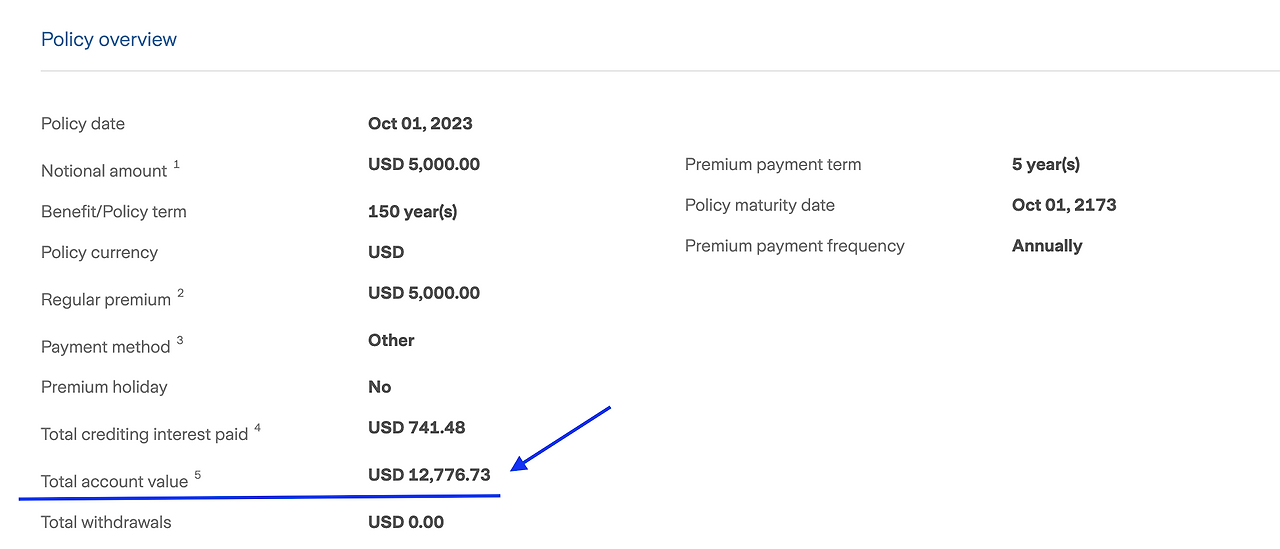Click footnote 5 beside Total account value

[198, 475]
